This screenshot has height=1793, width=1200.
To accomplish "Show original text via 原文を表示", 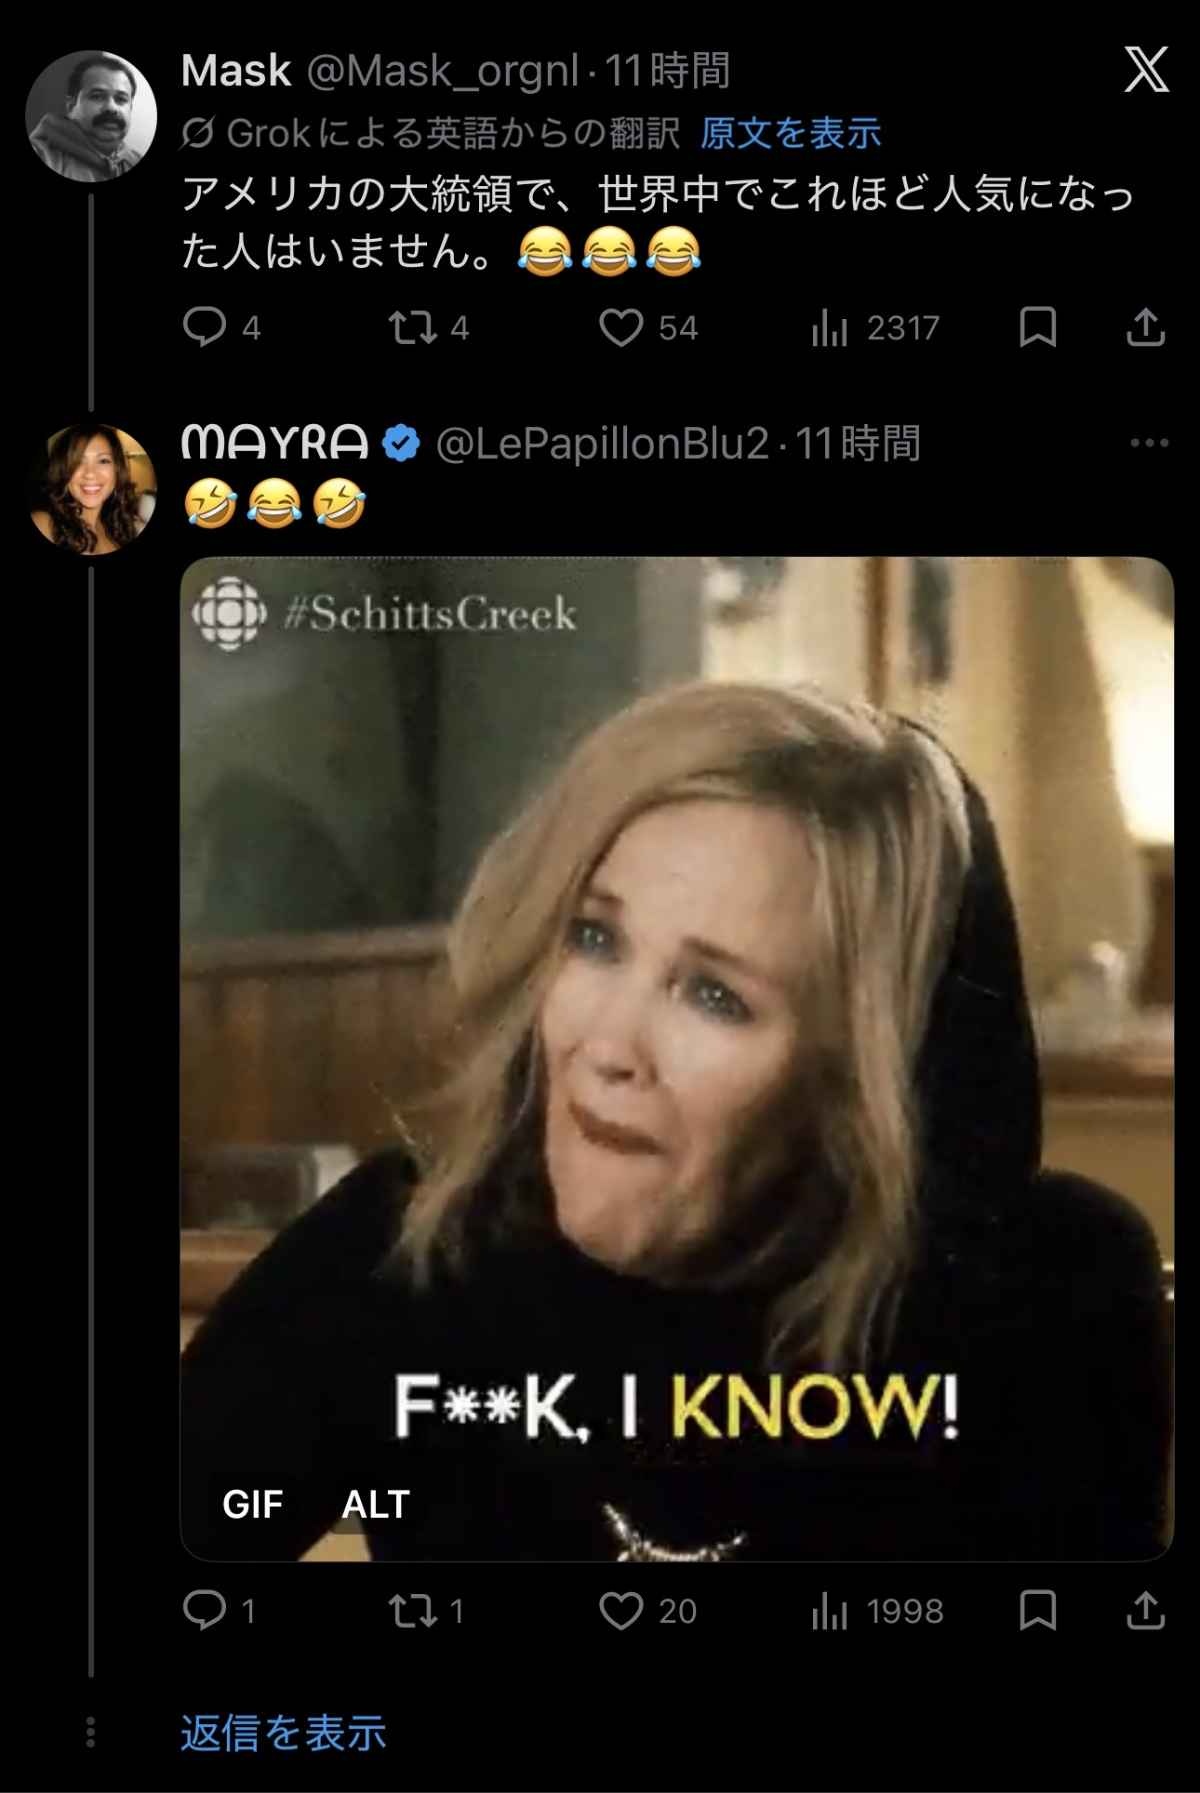I will [x=790, y=133].
